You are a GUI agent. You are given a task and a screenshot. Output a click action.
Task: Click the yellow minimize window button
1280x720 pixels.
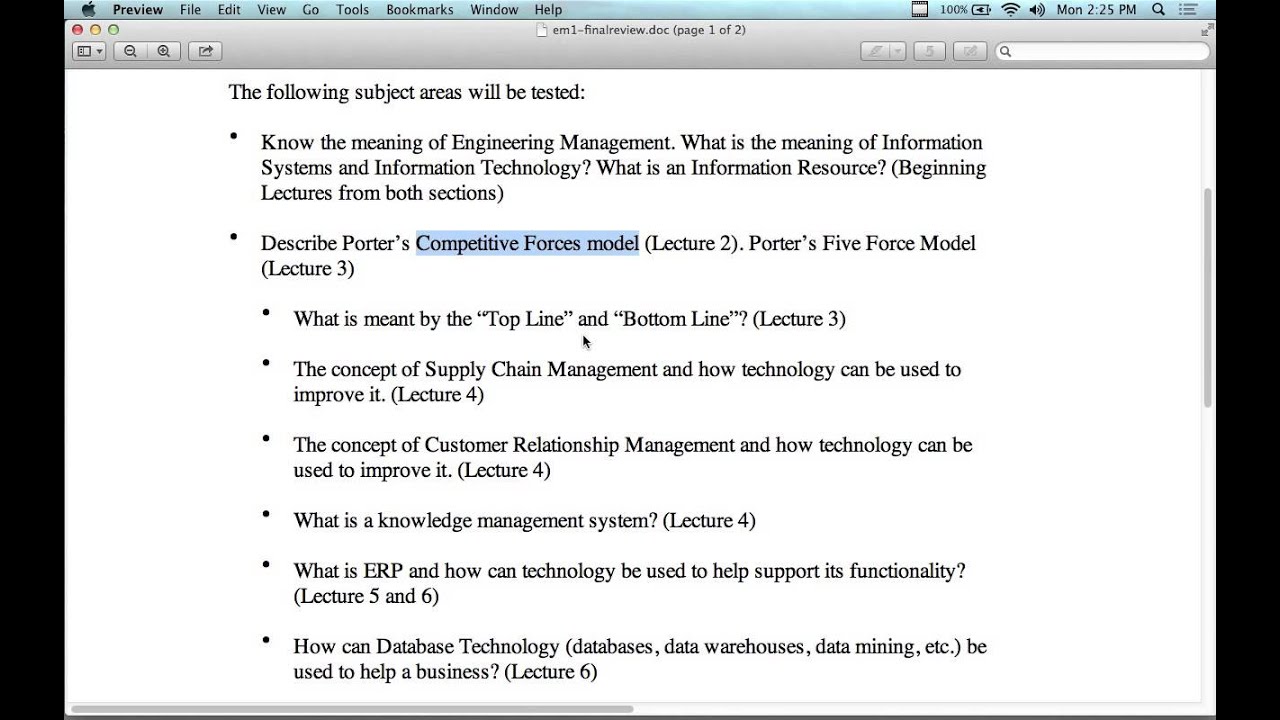(x=95, y=30)
